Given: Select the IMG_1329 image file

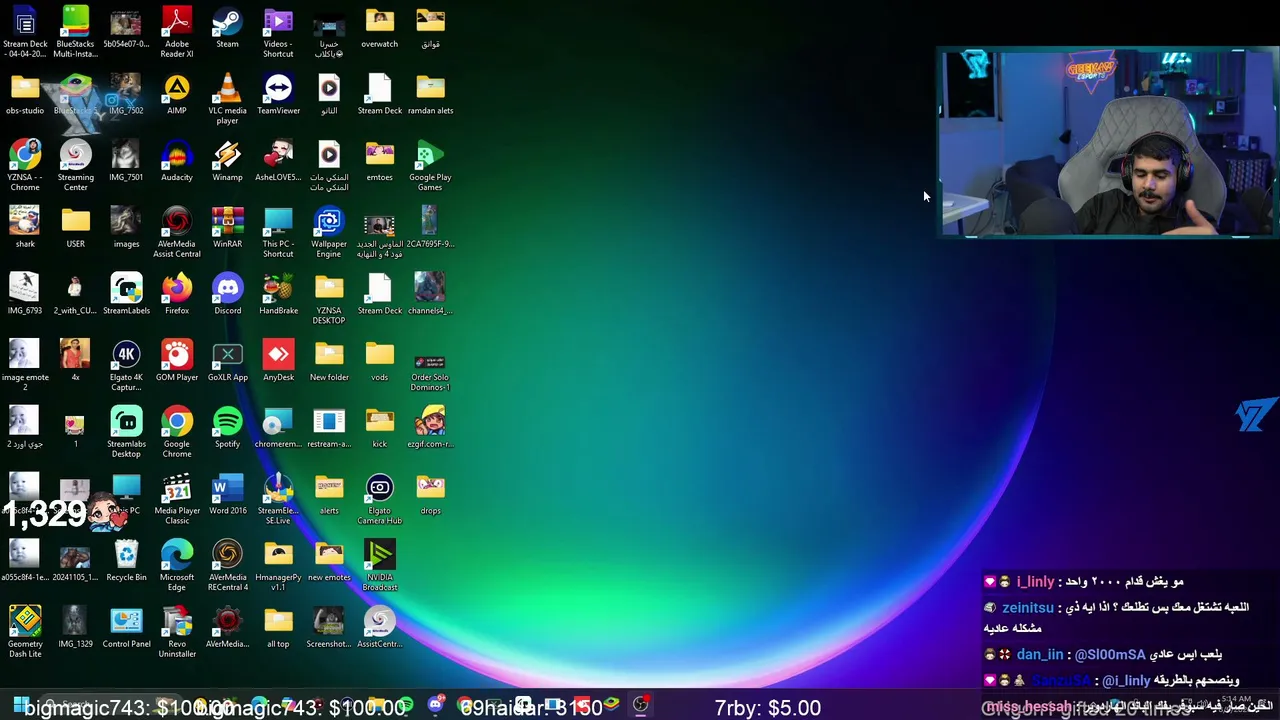Looking at the screenshot, I should [x=75, y=628].
